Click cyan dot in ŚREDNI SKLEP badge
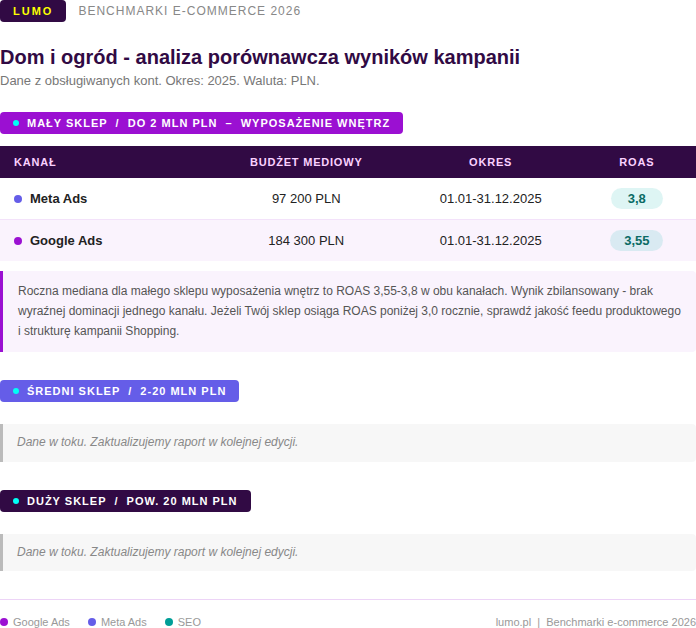This screenshot has width=696, height=628. click(16, 391)
